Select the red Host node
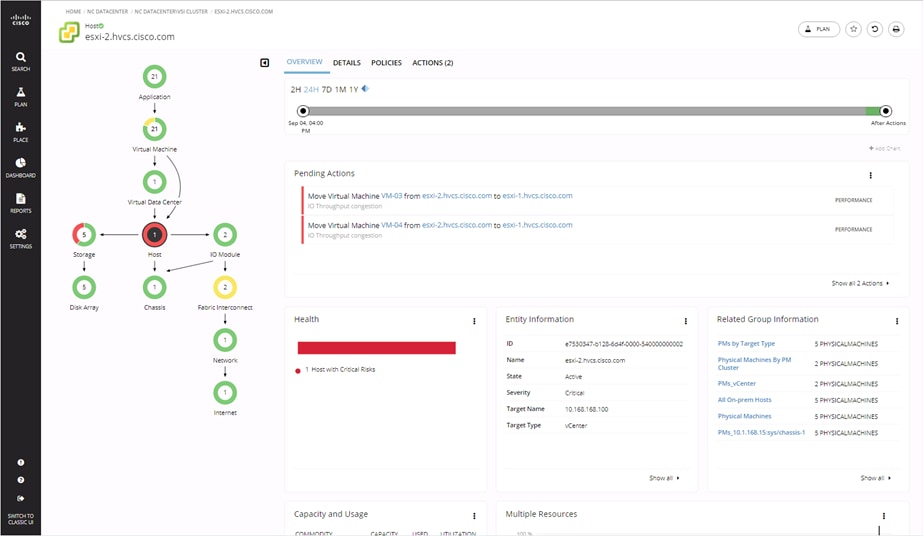923x536 pixels. (x=155, y=235)
